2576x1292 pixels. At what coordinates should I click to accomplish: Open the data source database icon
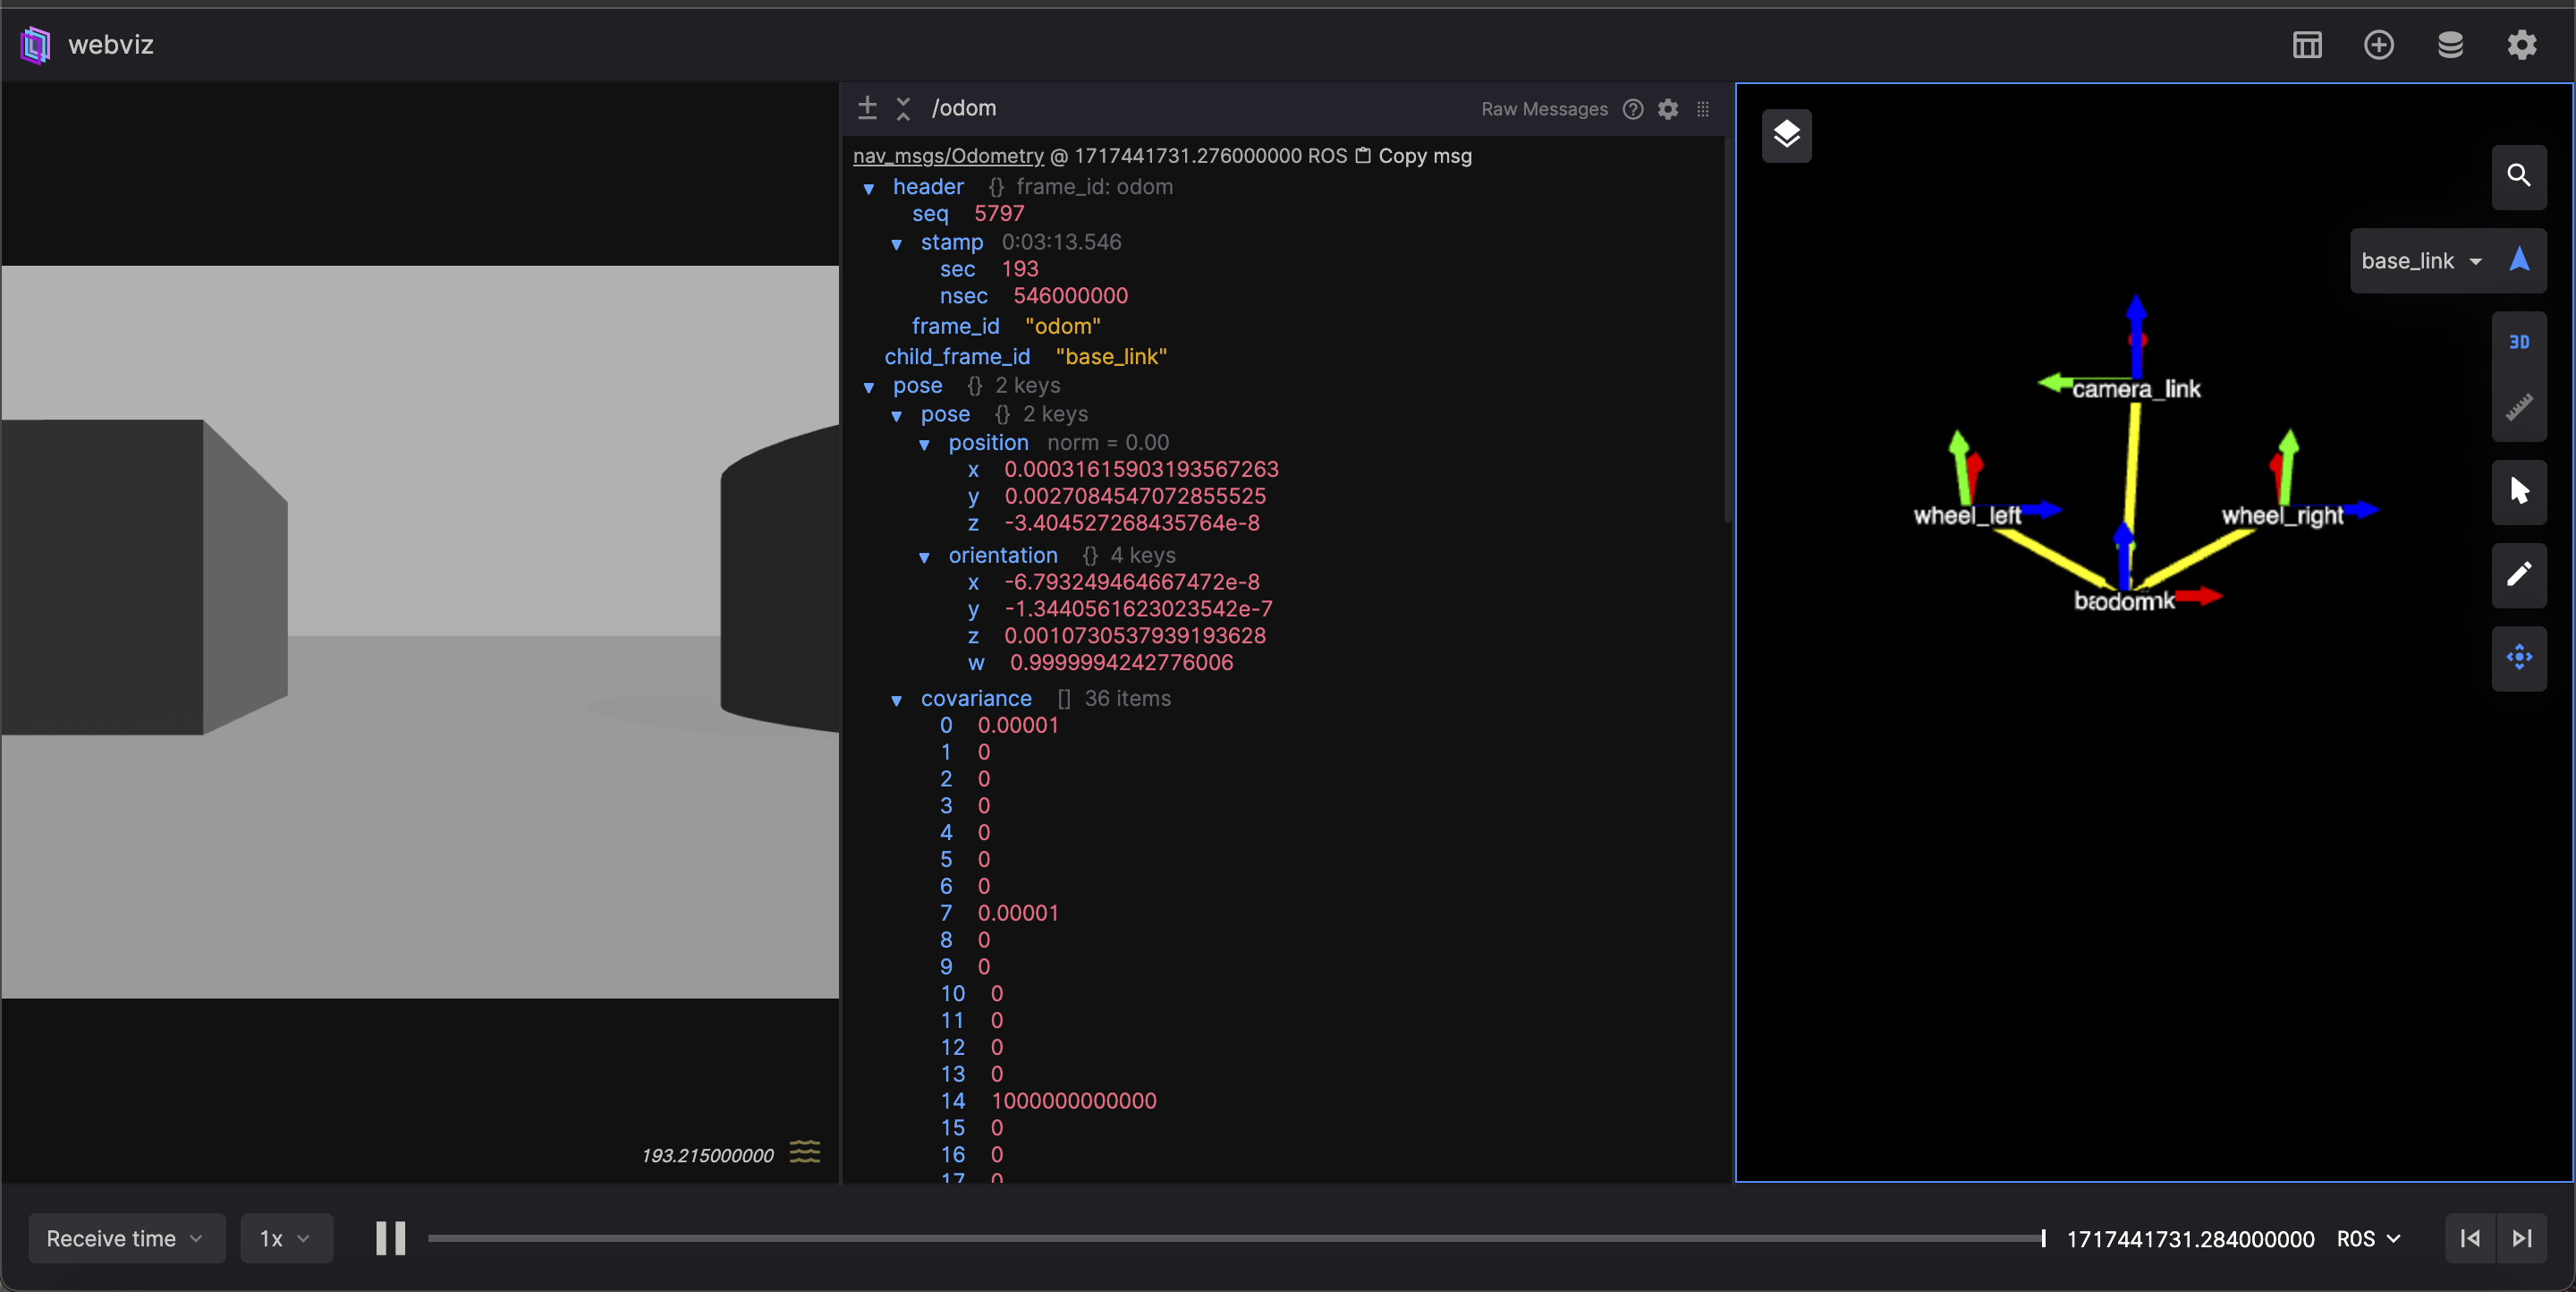2450,45
